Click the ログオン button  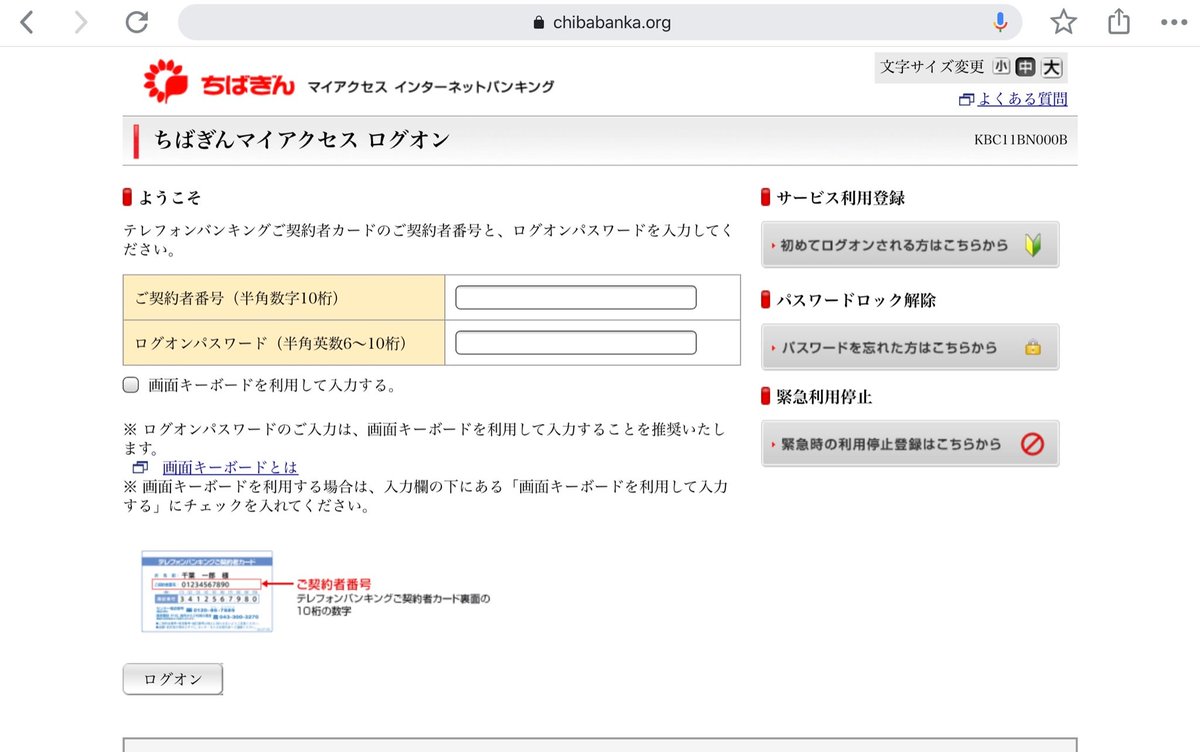coord(173,679)
